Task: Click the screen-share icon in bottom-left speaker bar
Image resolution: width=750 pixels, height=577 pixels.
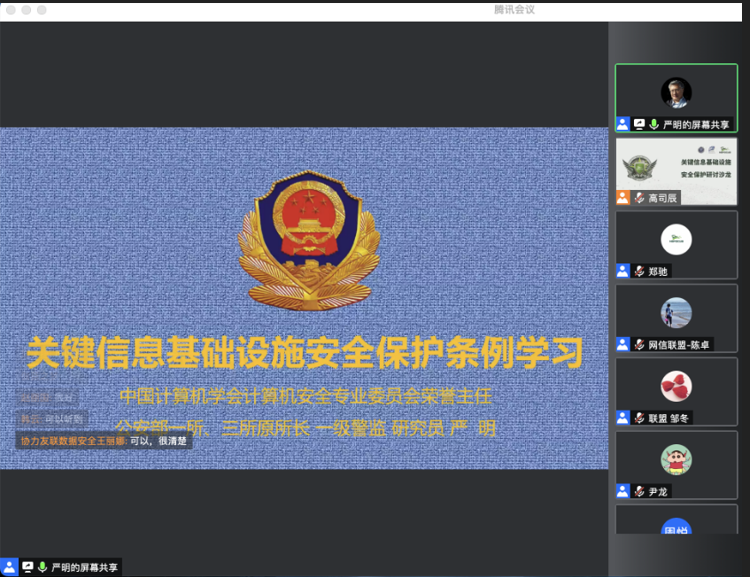Action: coord(28,567)
